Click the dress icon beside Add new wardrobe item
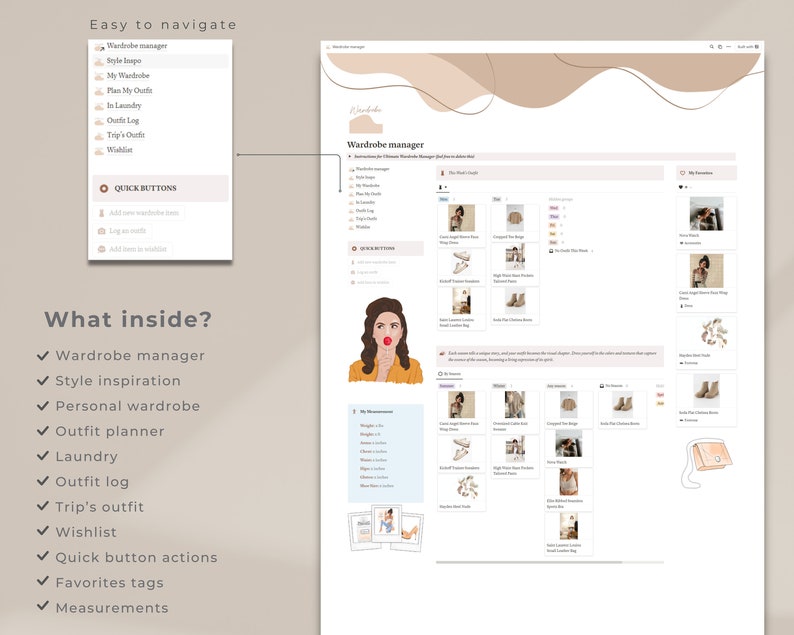 pos(101,213)
